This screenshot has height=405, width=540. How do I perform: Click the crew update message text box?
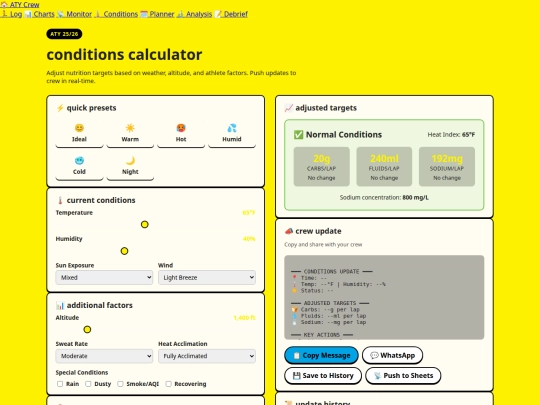[384, 298]
